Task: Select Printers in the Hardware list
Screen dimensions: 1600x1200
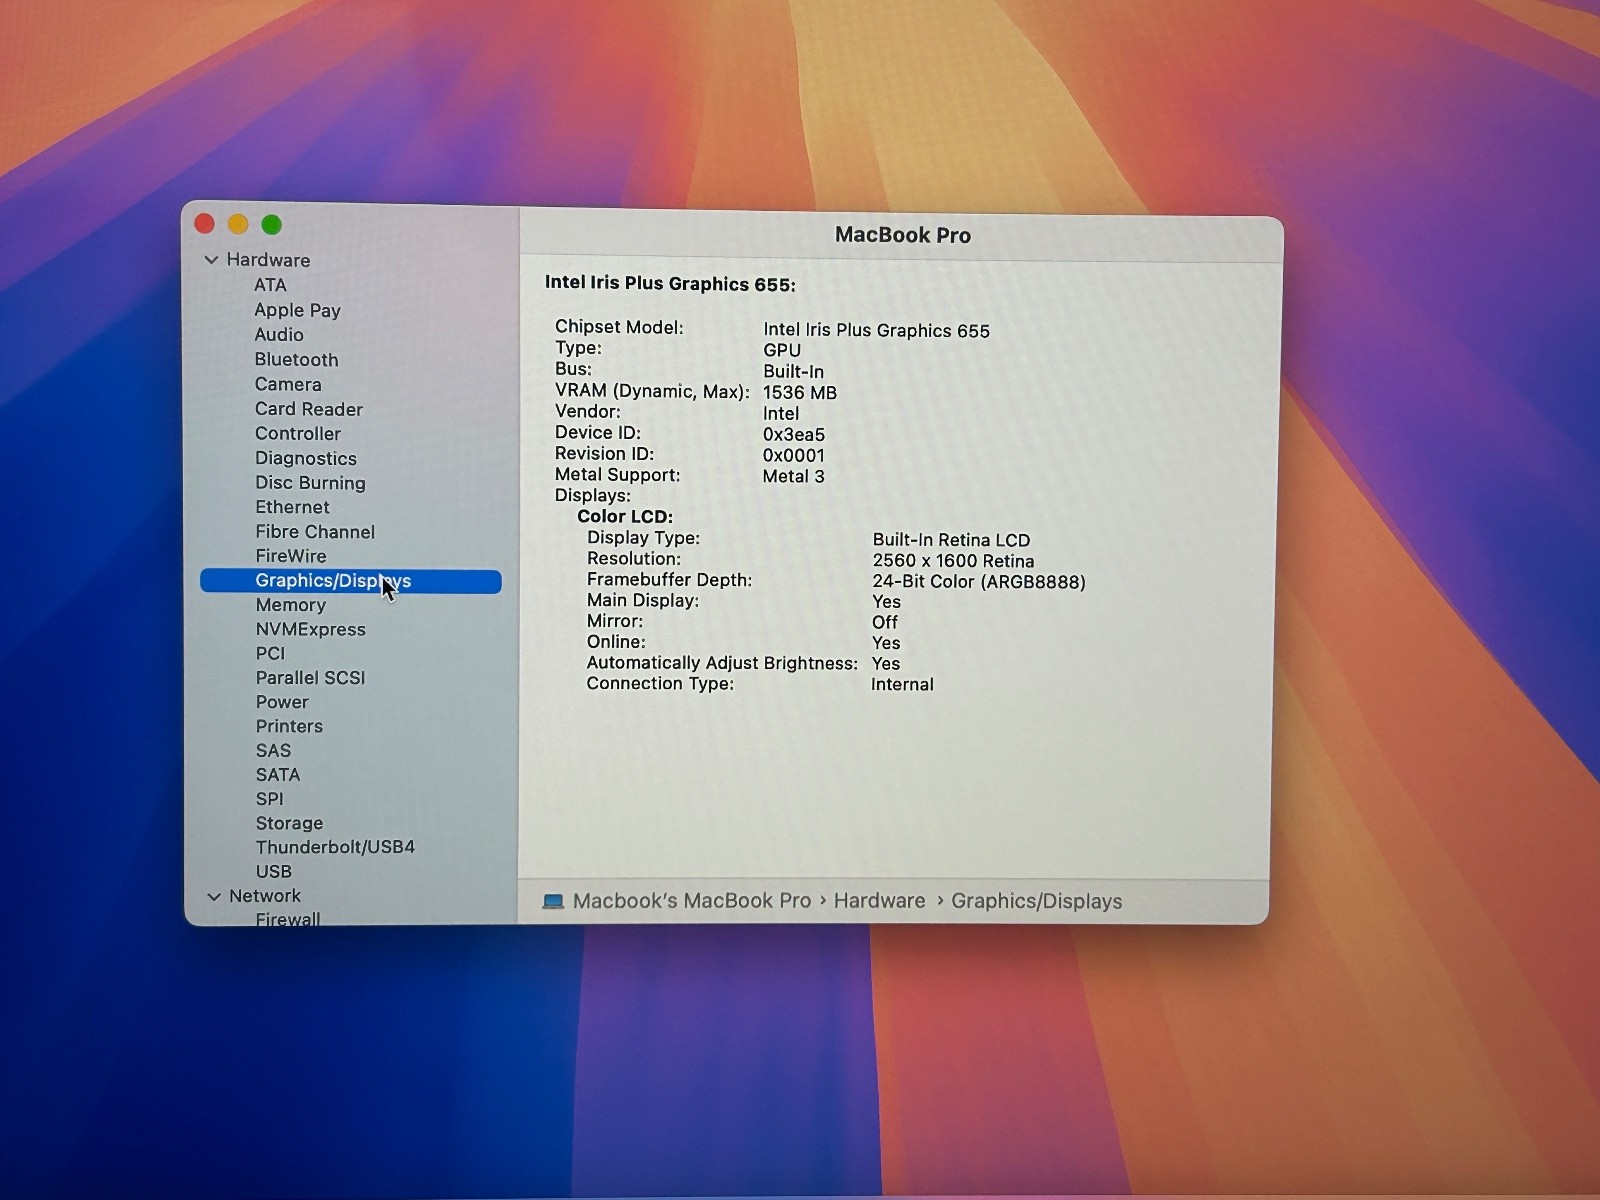Action: pyautogui.click(x=289, y=726)
